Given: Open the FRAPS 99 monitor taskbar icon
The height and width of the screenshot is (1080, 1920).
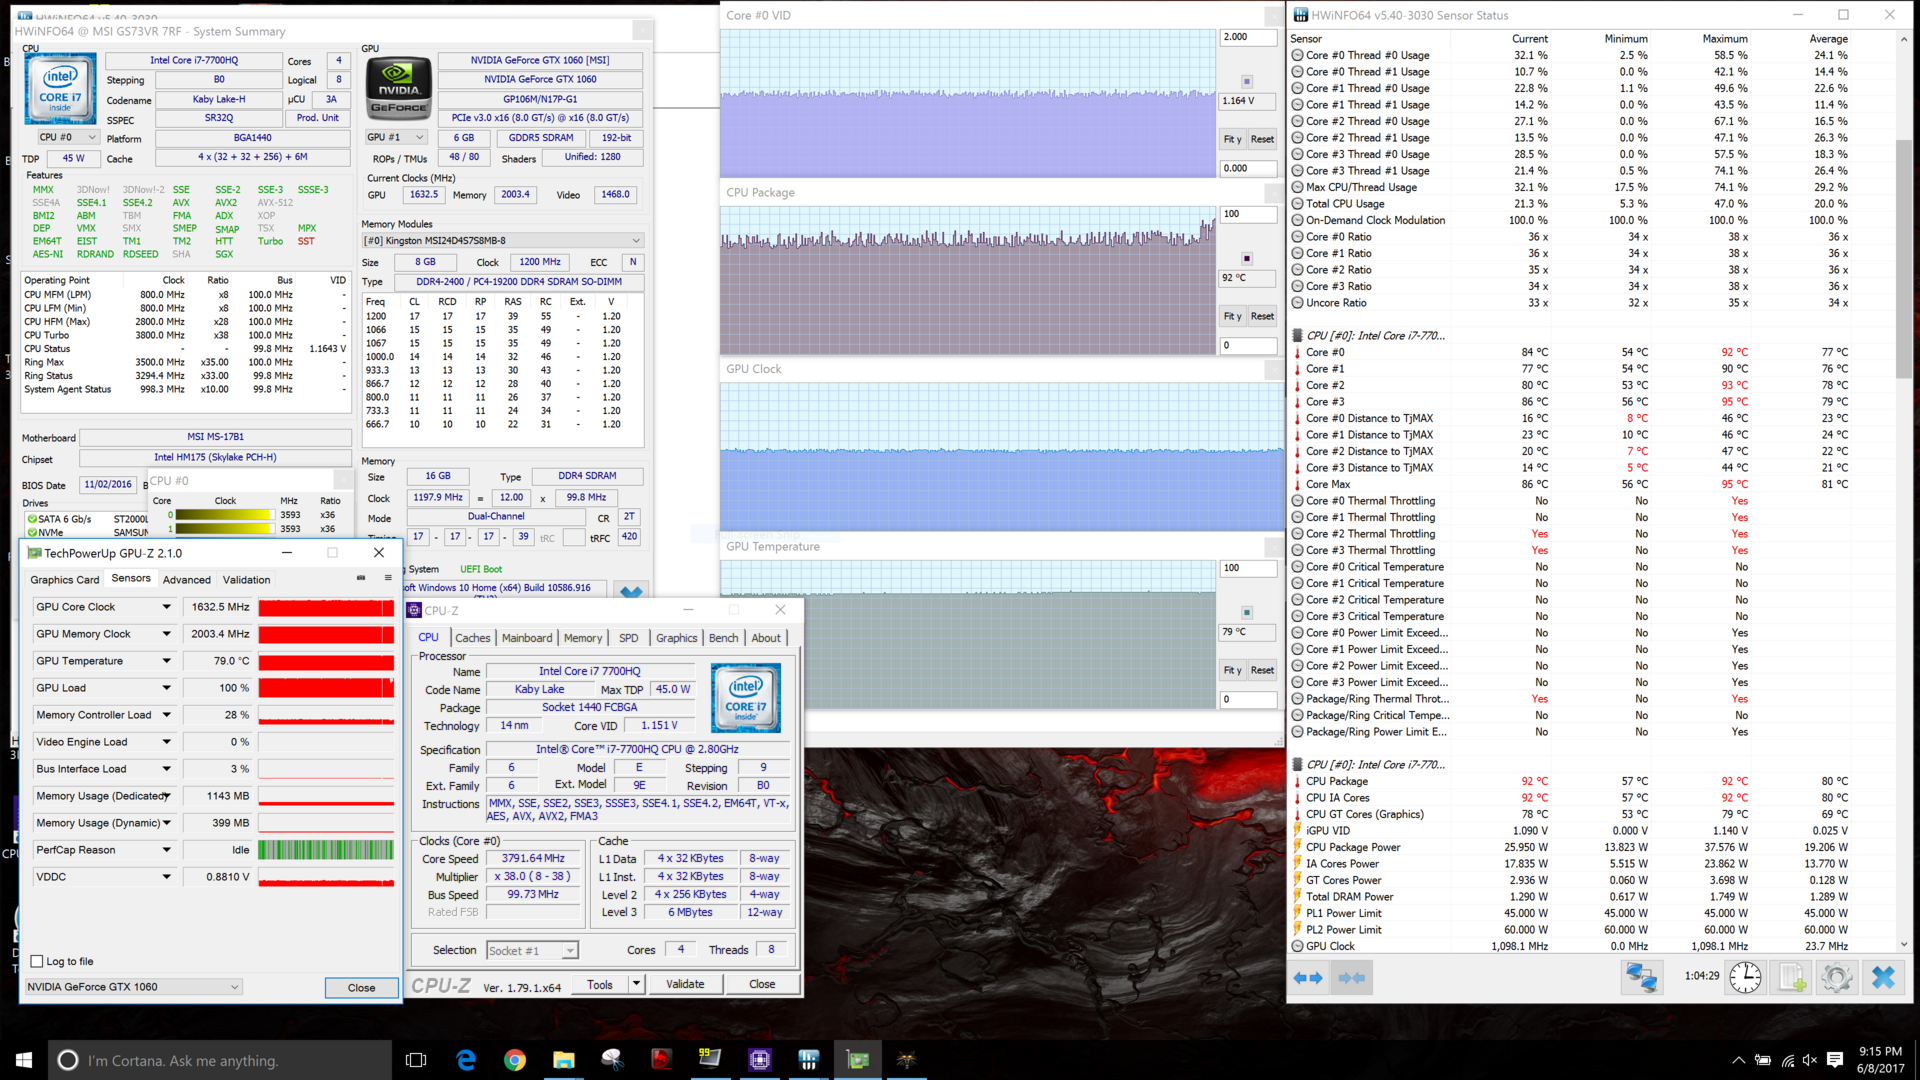Looking at the screenshot, I should click(711, 1060).
